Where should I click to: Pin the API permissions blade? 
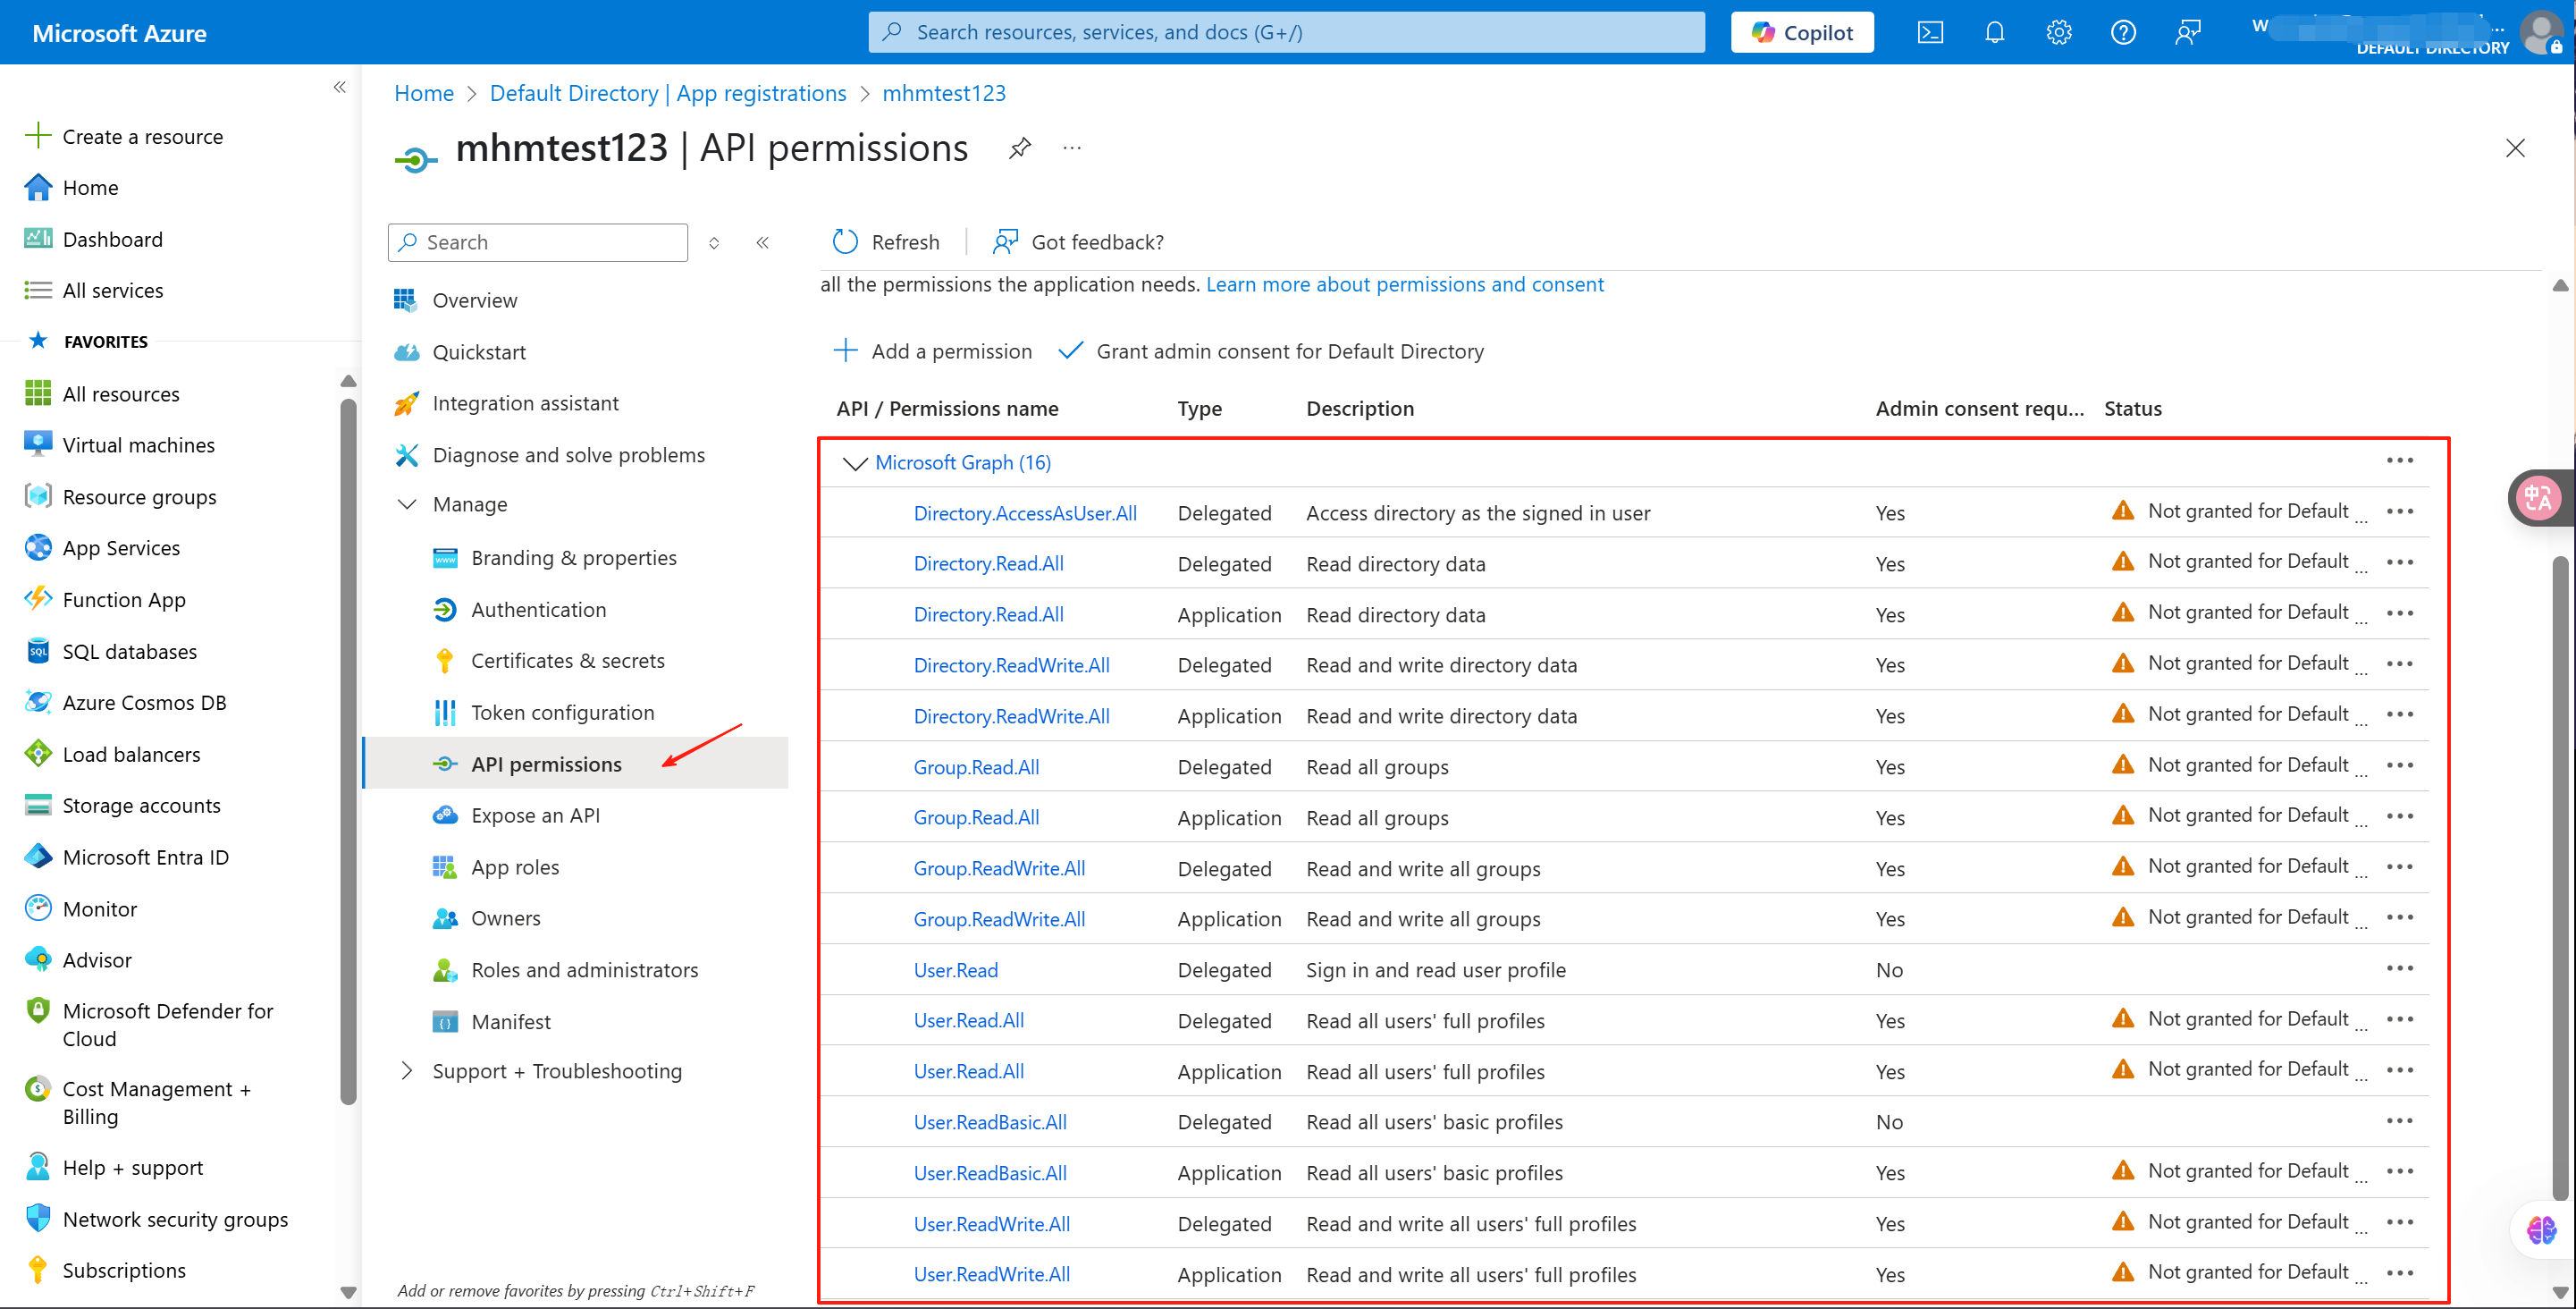(1019, 148)
